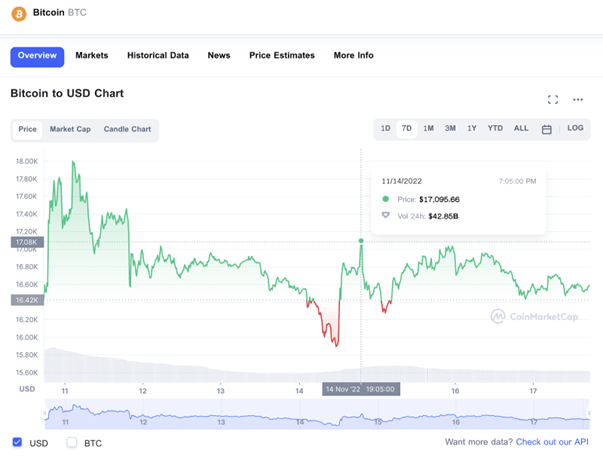Viewport: 603px width, 461px height.
Task: Click the left handle of range slider
Action: tap(46, 415)
